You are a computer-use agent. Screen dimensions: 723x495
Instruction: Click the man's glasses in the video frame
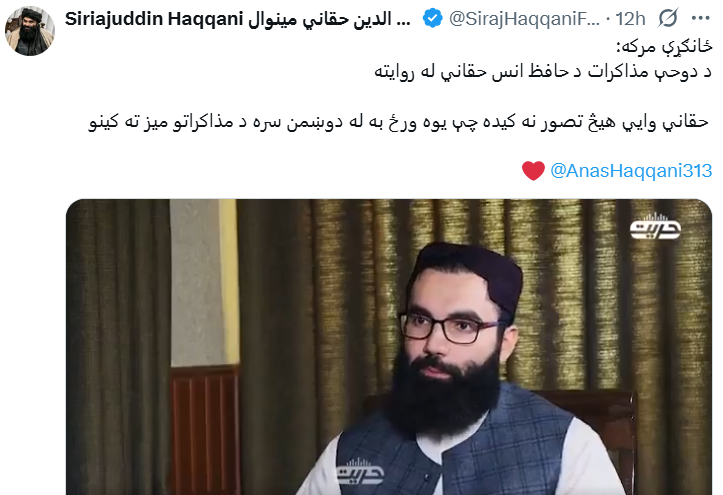pos(450,327)
